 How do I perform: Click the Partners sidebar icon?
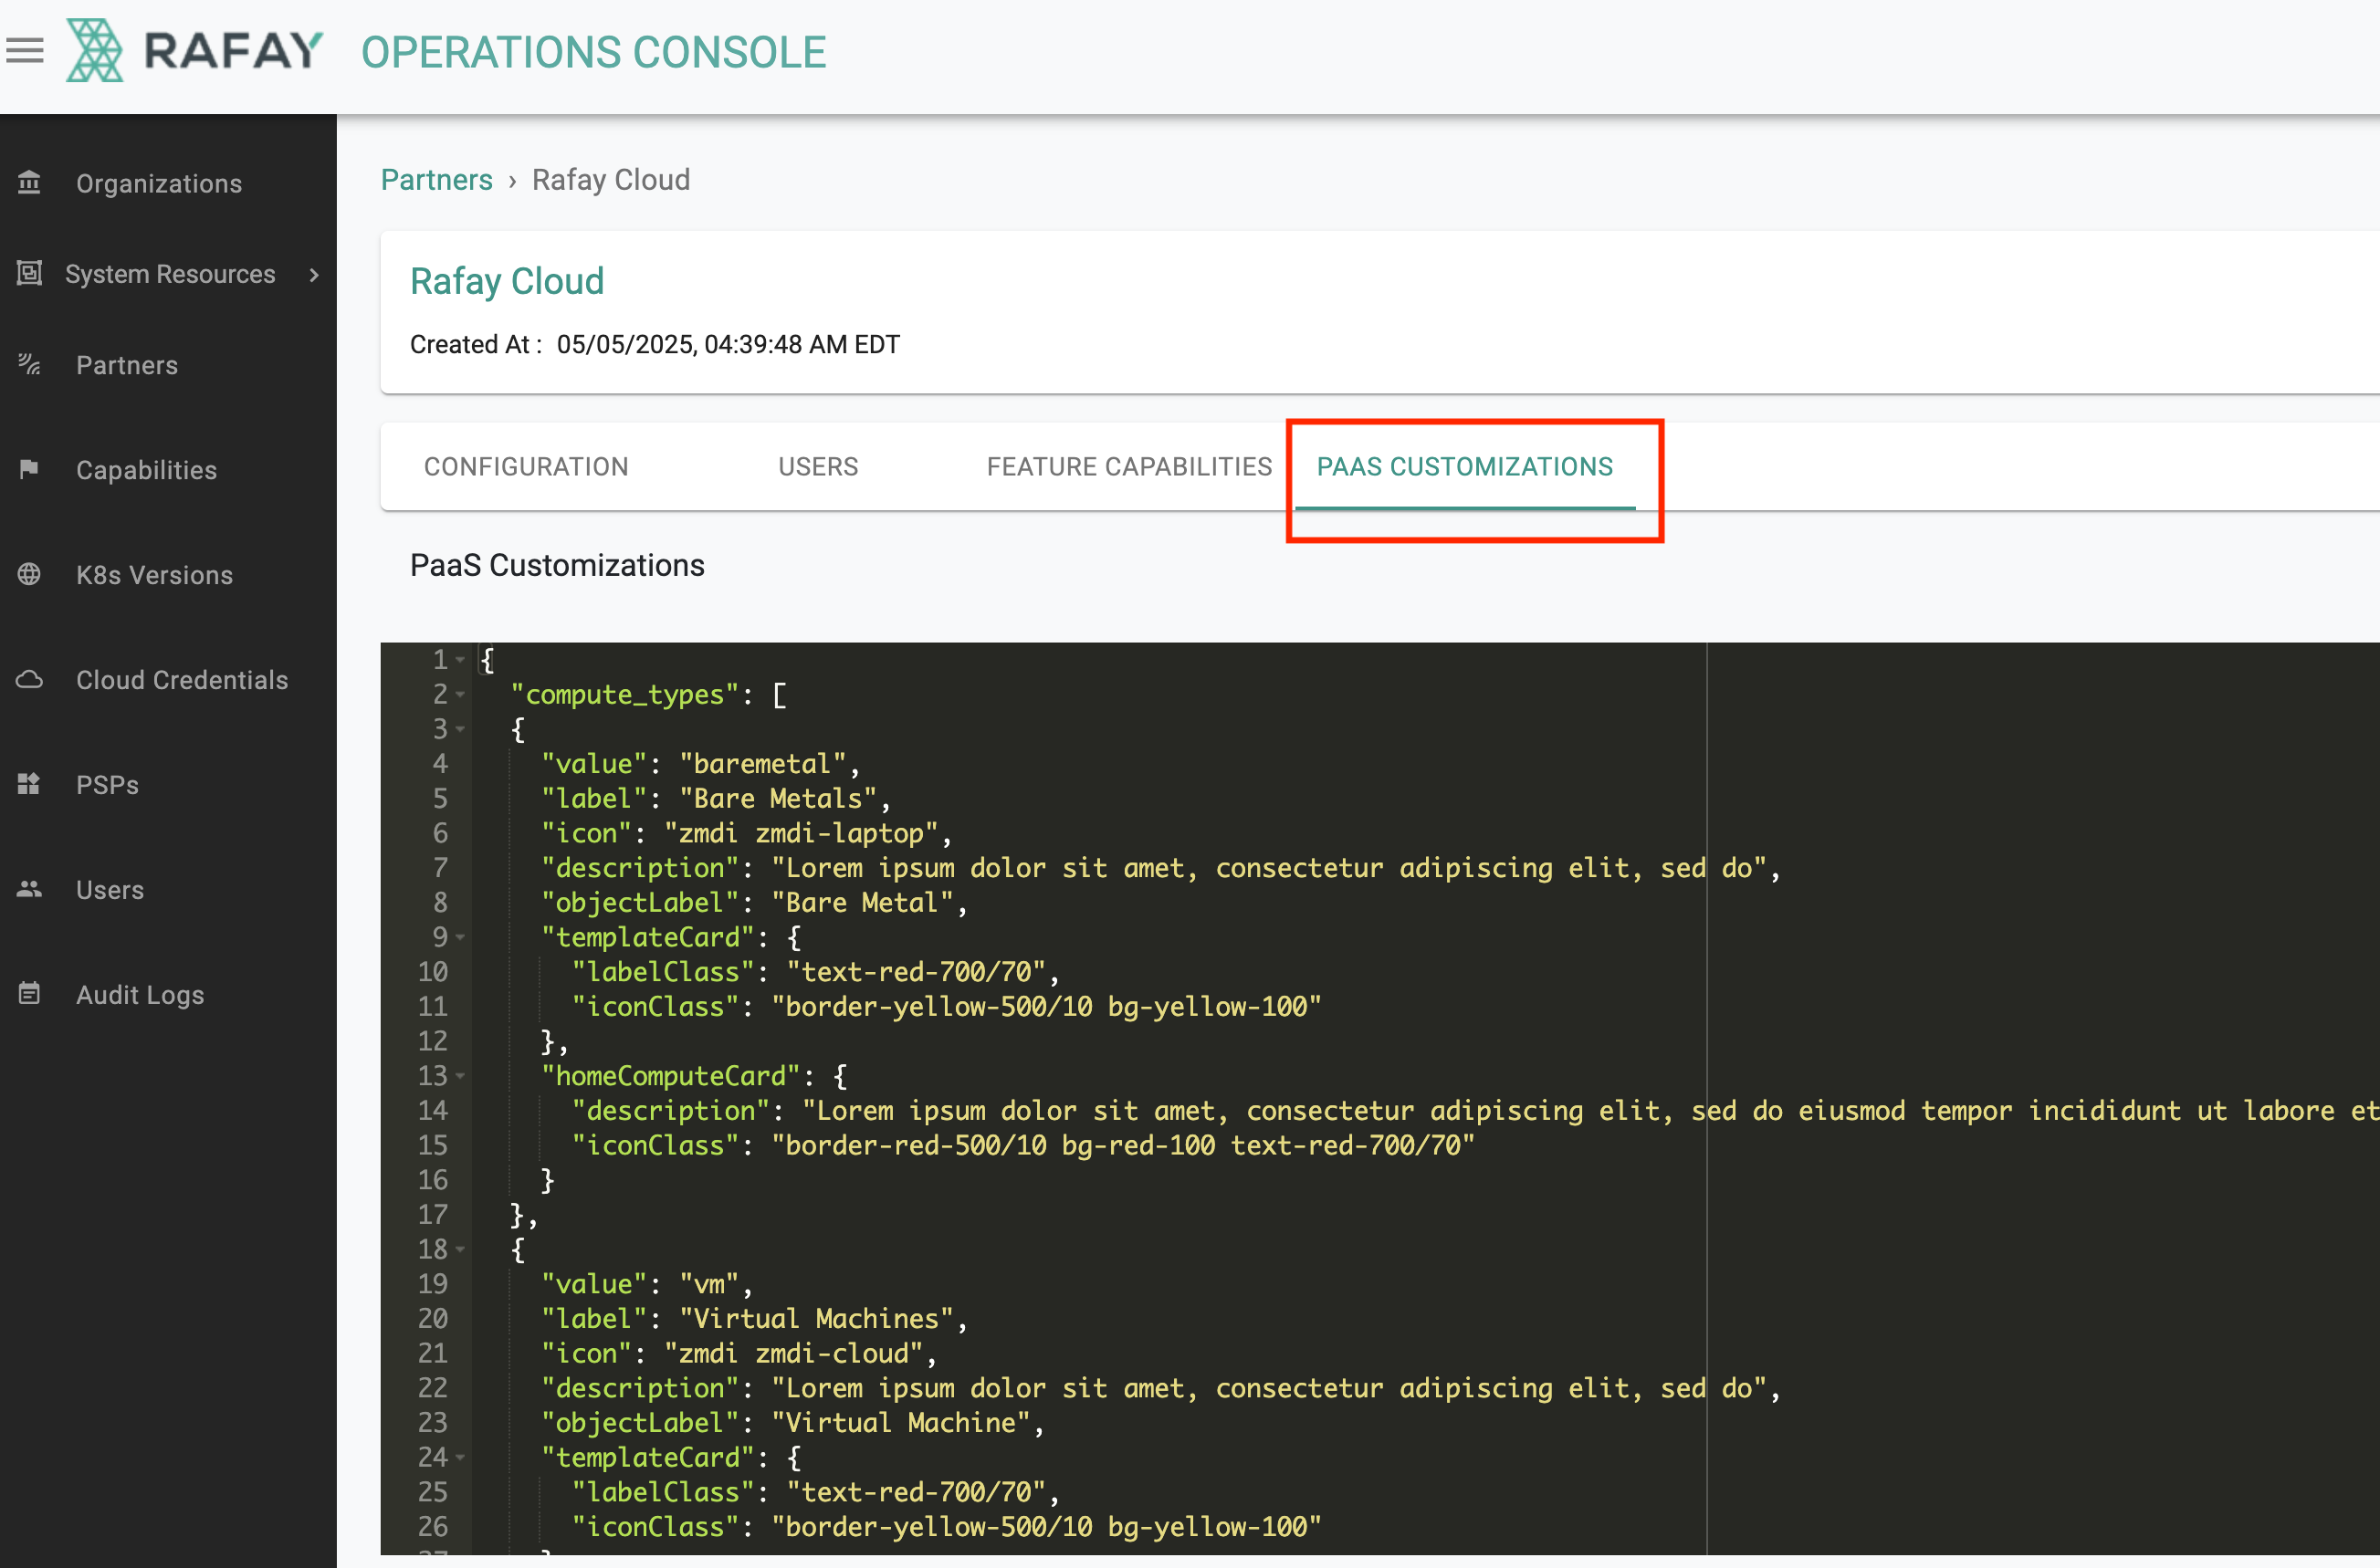pos(29,364)
